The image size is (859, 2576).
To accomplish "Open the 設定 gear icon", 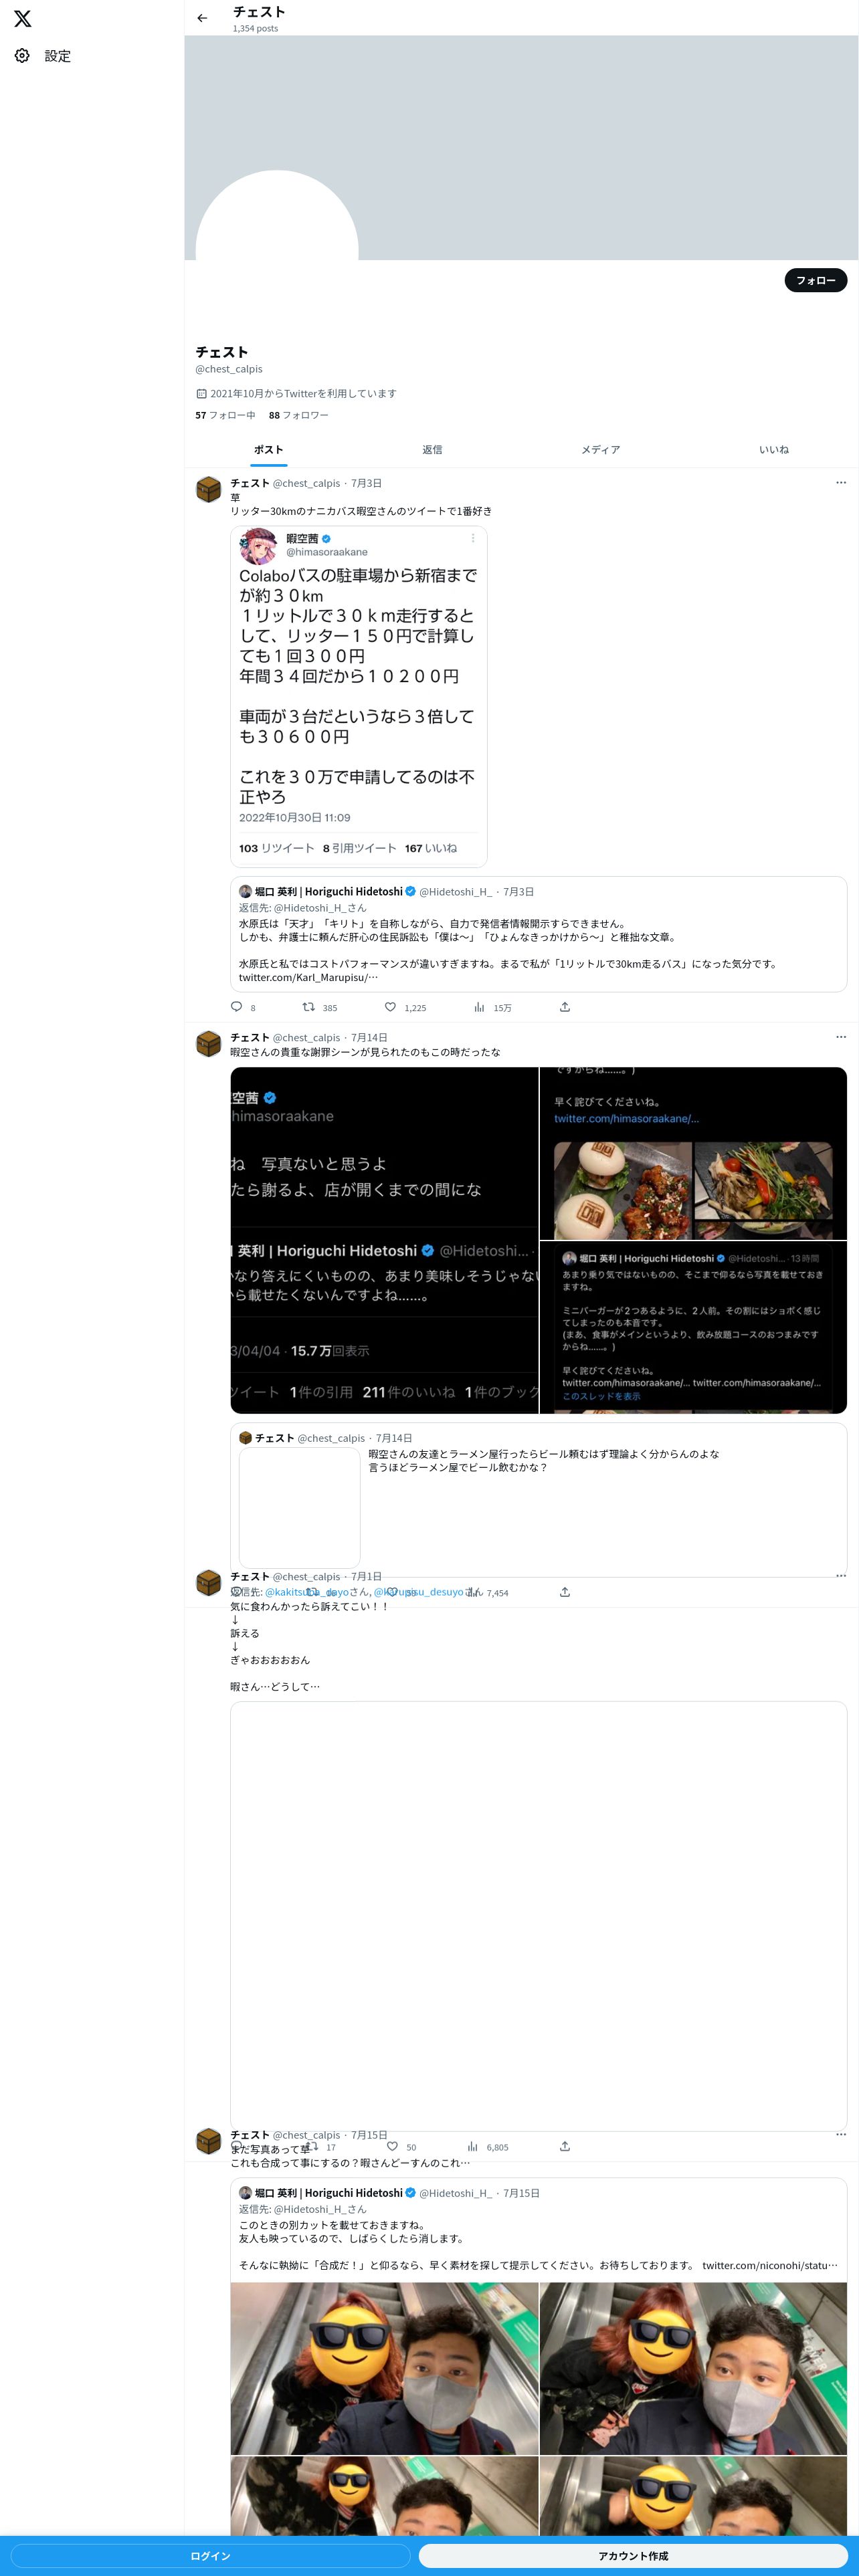I will (22, 56).
